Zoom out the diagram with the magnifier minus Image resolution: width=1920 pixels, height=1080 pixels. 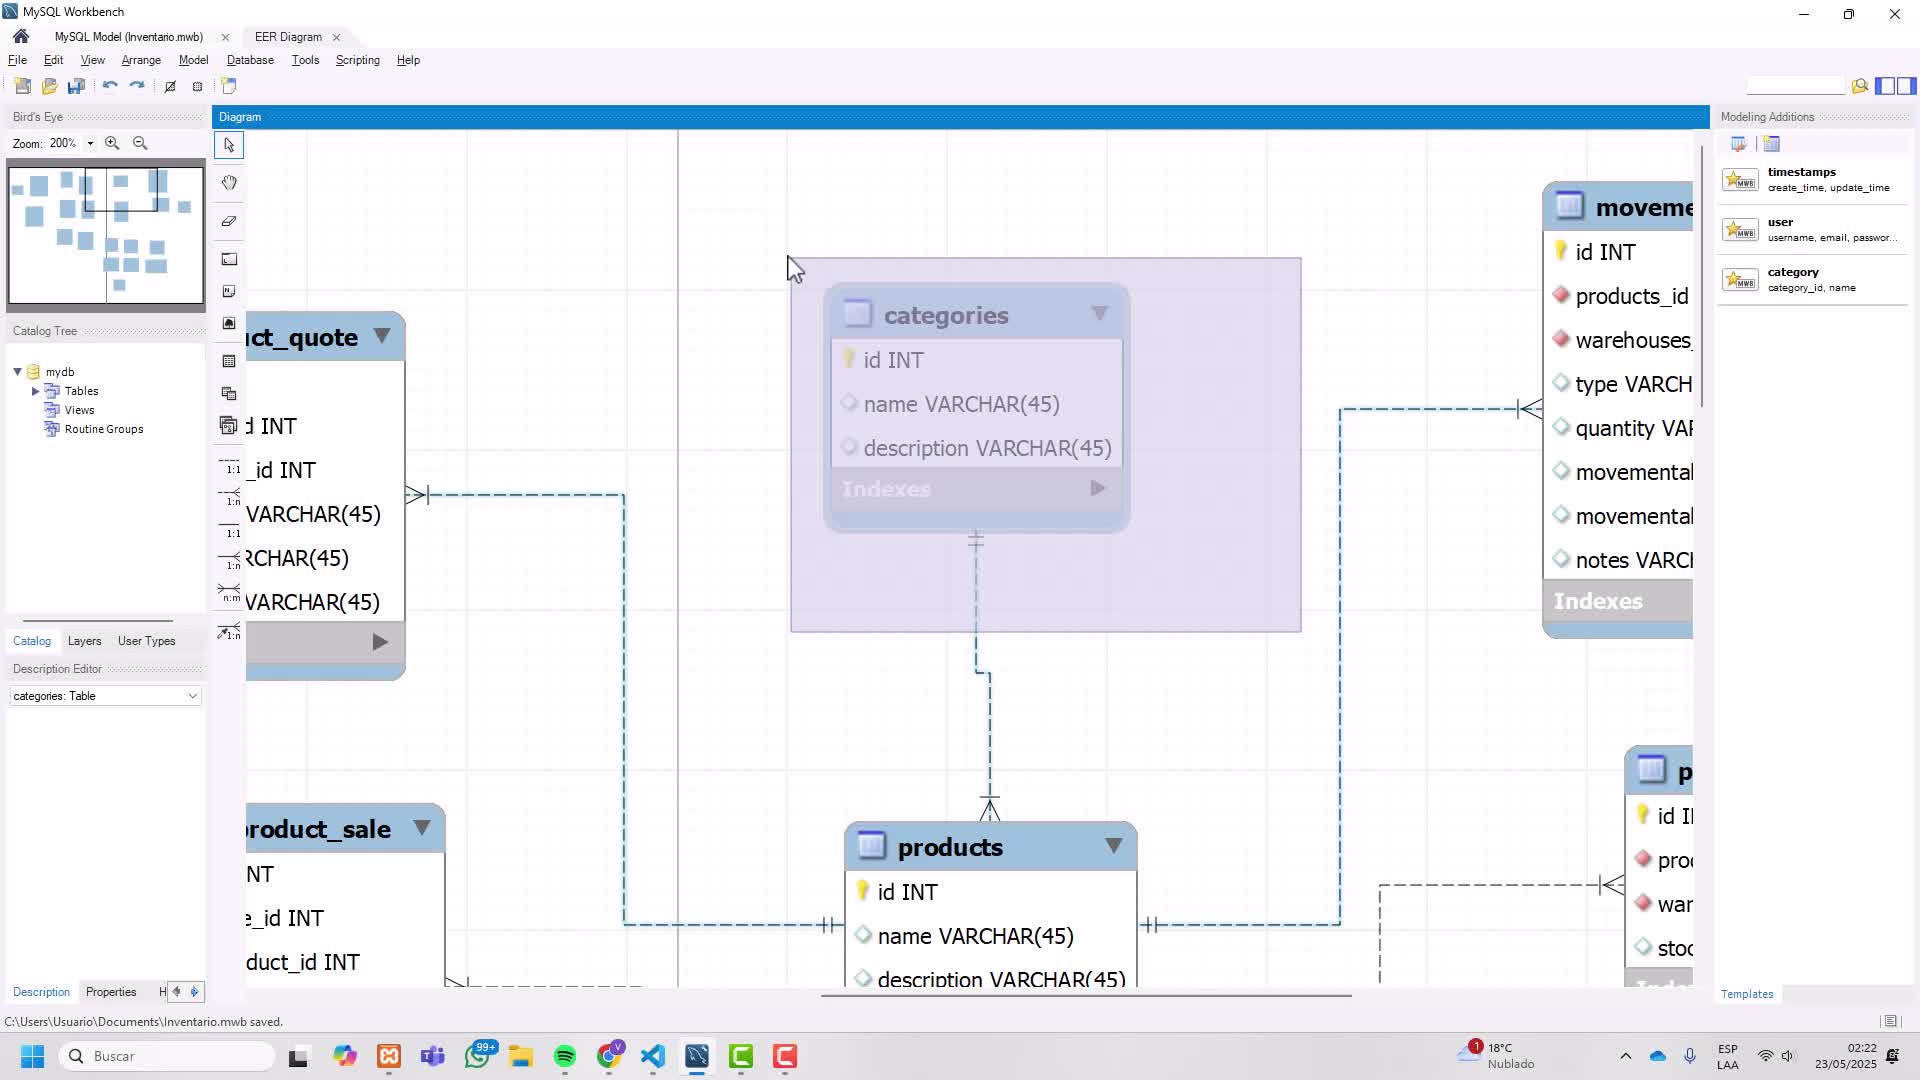click(x=140, y=143)
